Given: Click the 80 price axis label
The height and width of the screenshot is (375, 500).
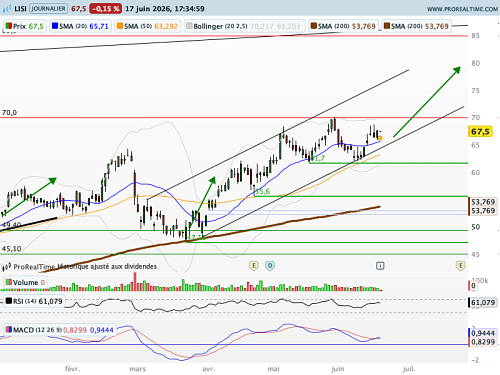Looking at the screenshot, I should click(x=476, y=63).
